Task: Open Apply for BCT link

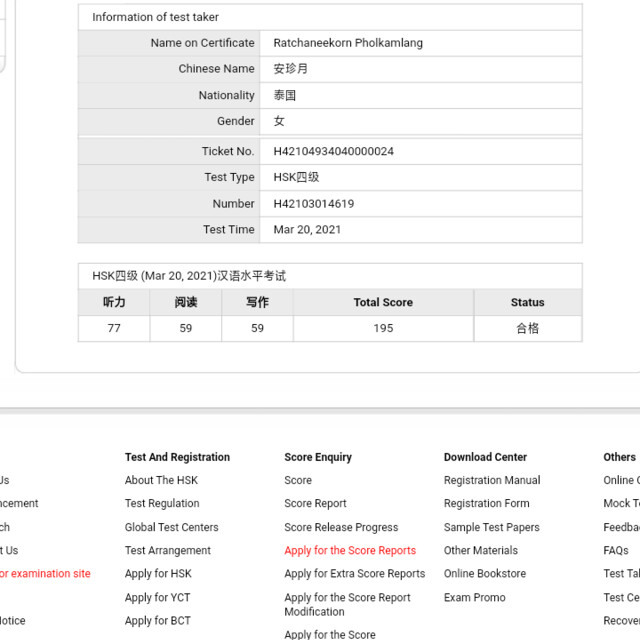Action: tap(157, 621)
